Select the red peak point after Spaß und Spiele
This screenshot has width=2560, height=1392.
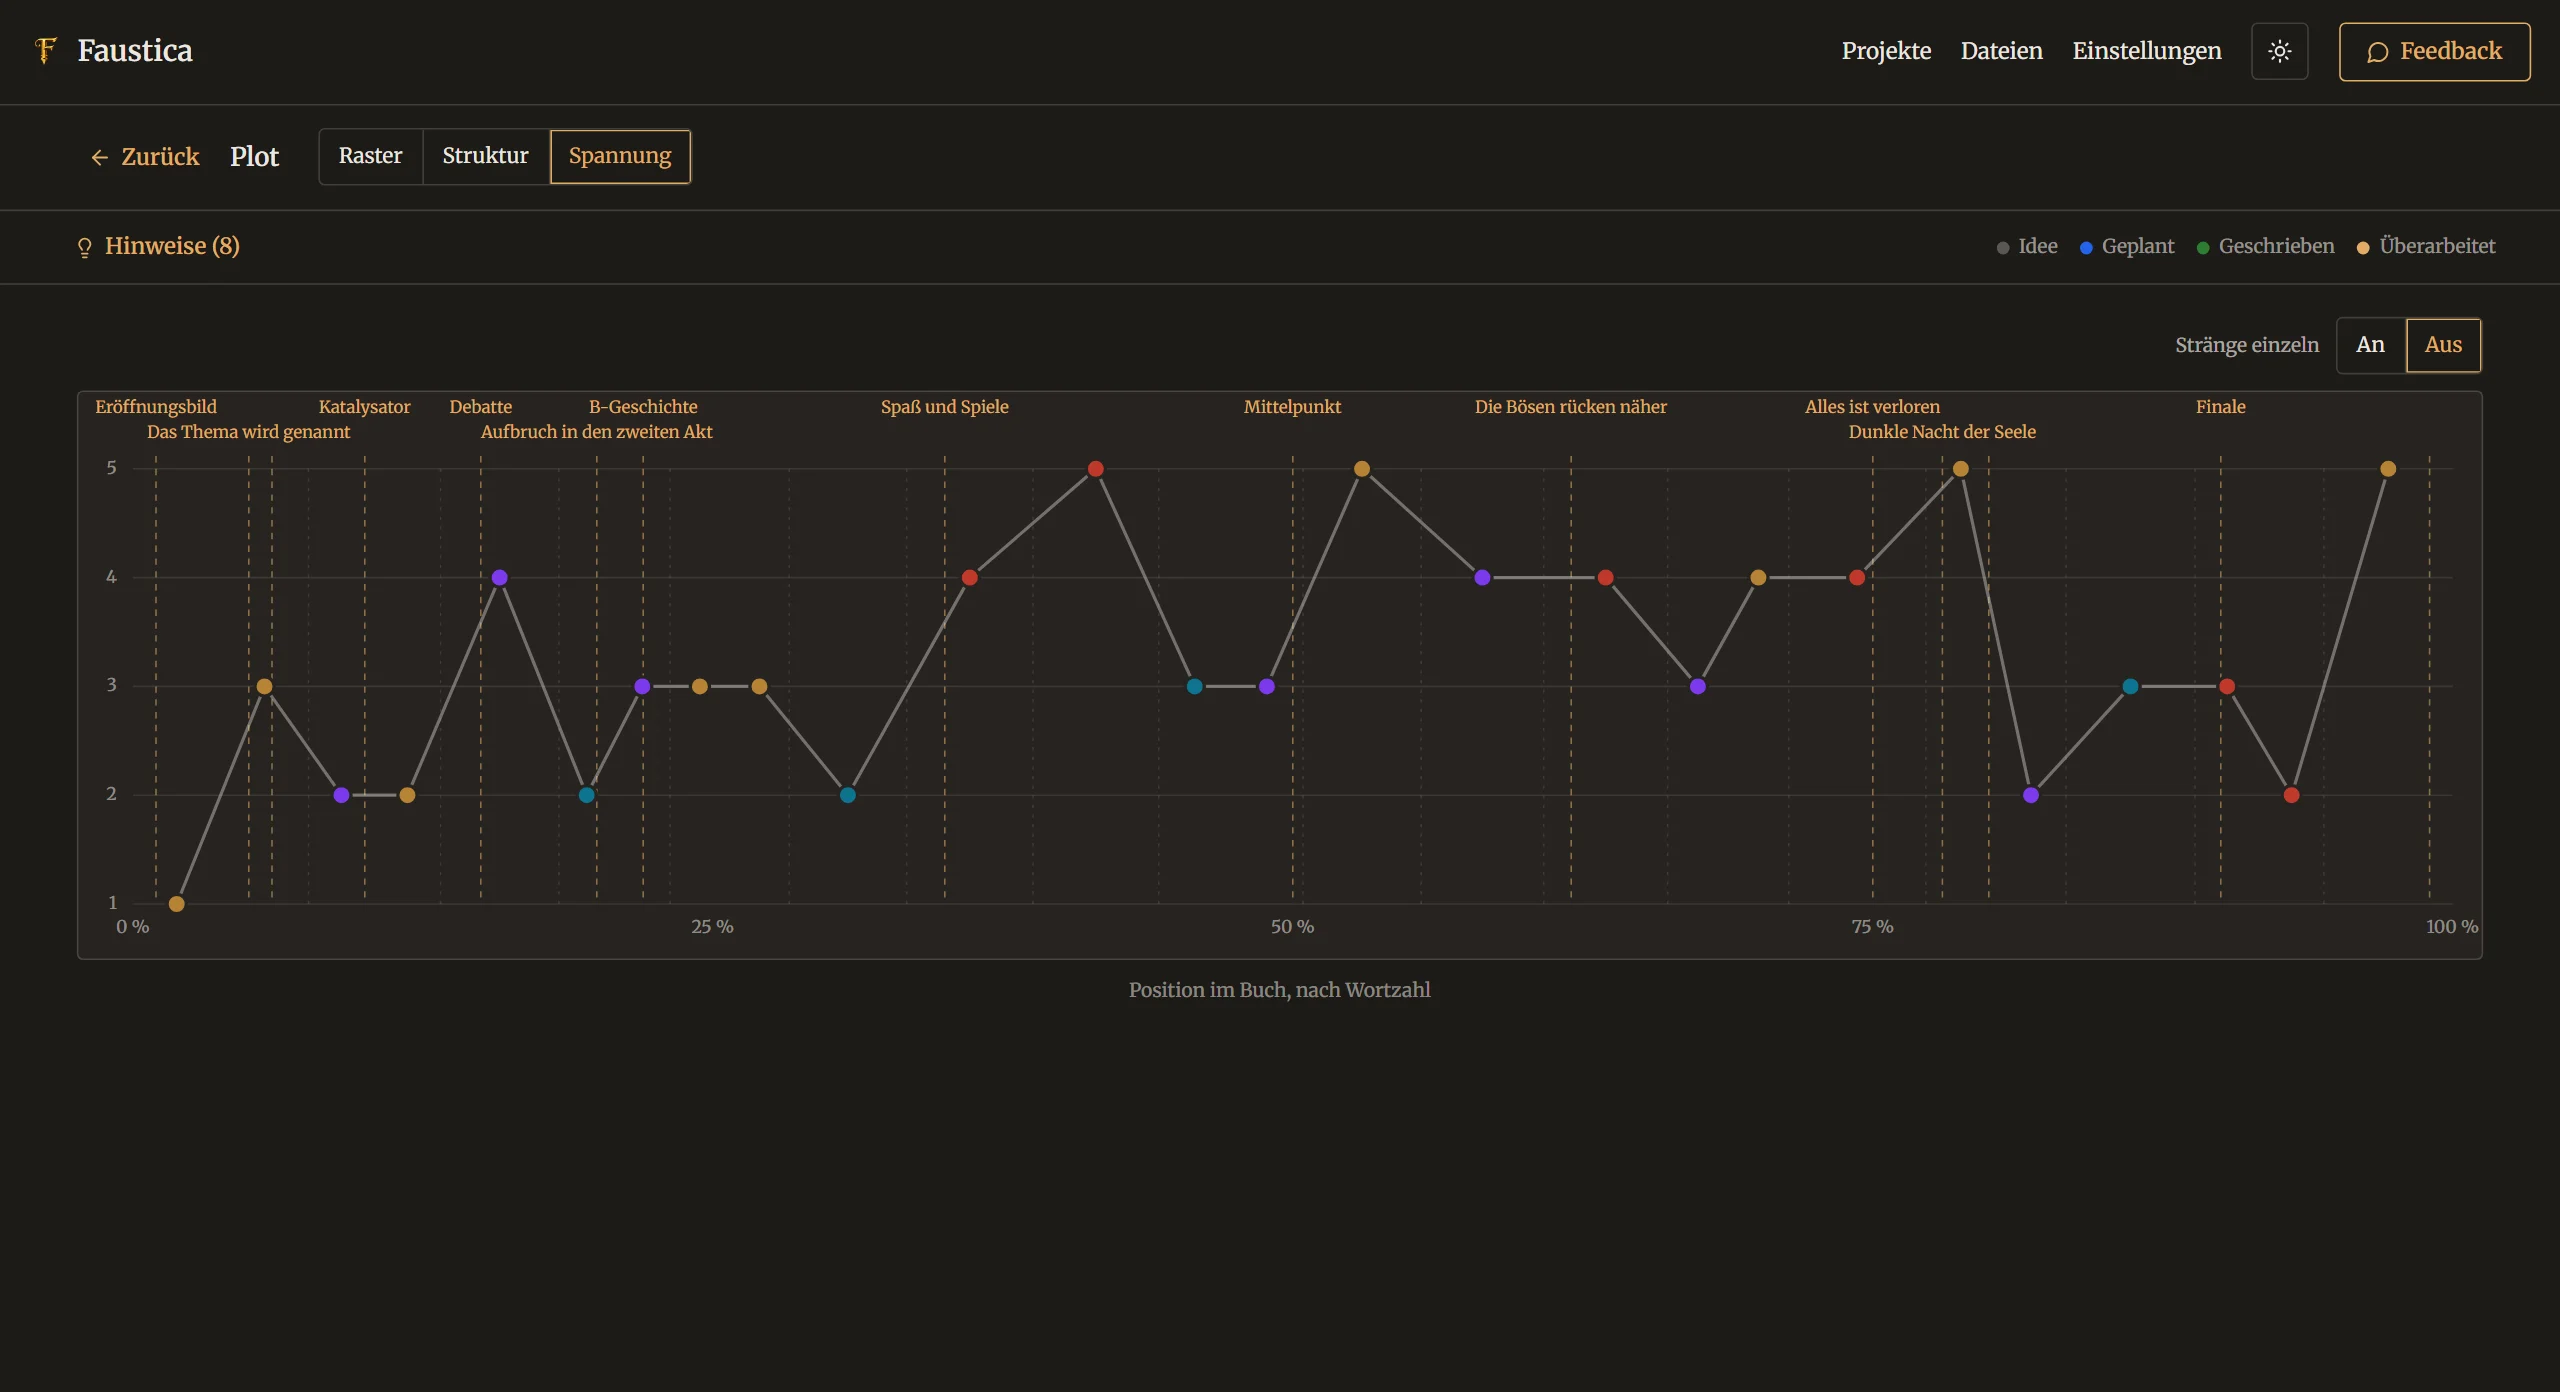coord(1096,469)
